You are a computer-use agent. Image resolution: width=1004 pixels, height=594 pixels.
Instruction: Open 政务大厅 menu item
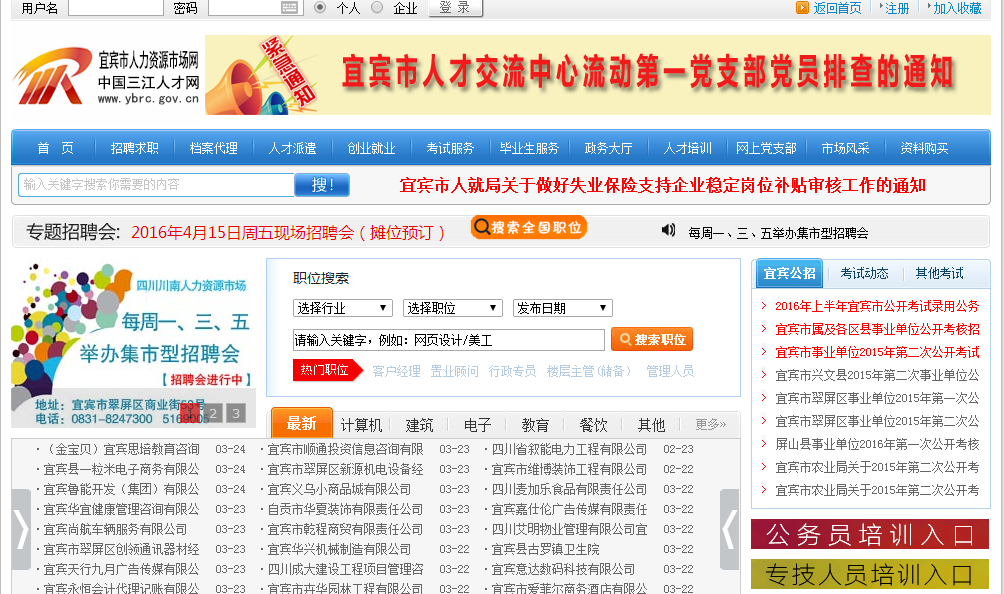608,148
